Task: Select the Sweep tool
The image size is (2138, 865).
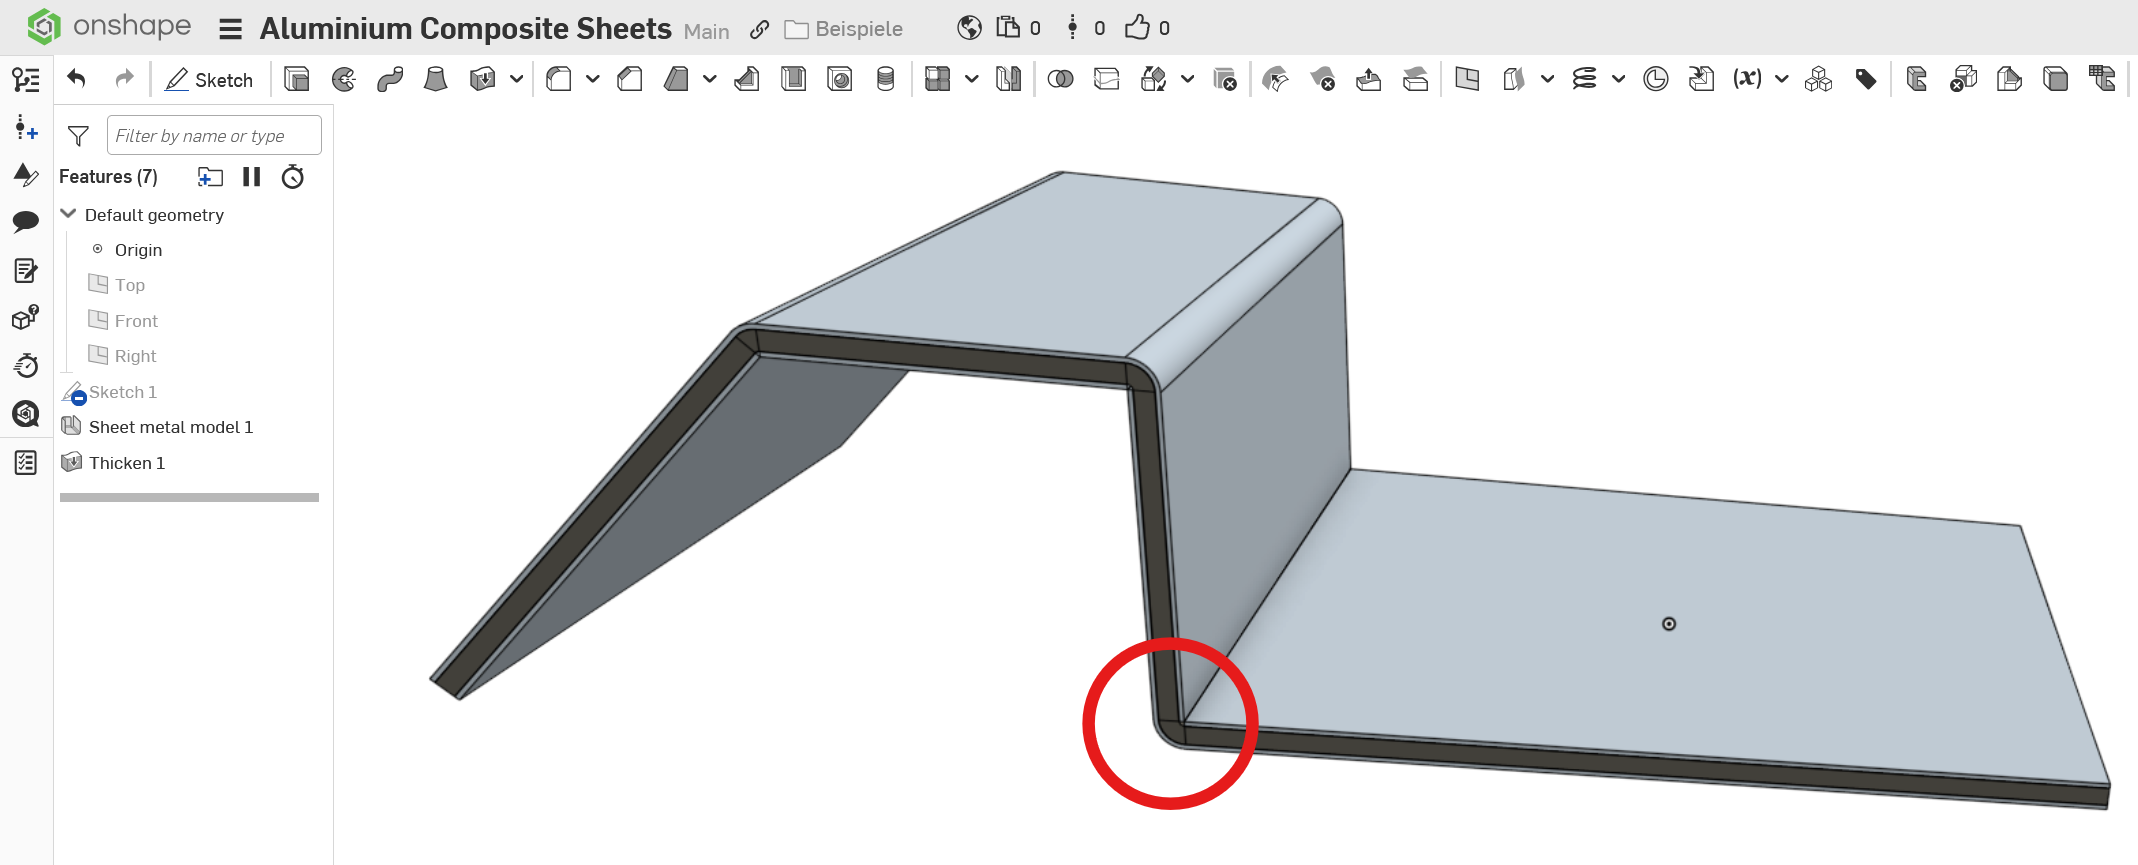Action: tap(390, 79)
